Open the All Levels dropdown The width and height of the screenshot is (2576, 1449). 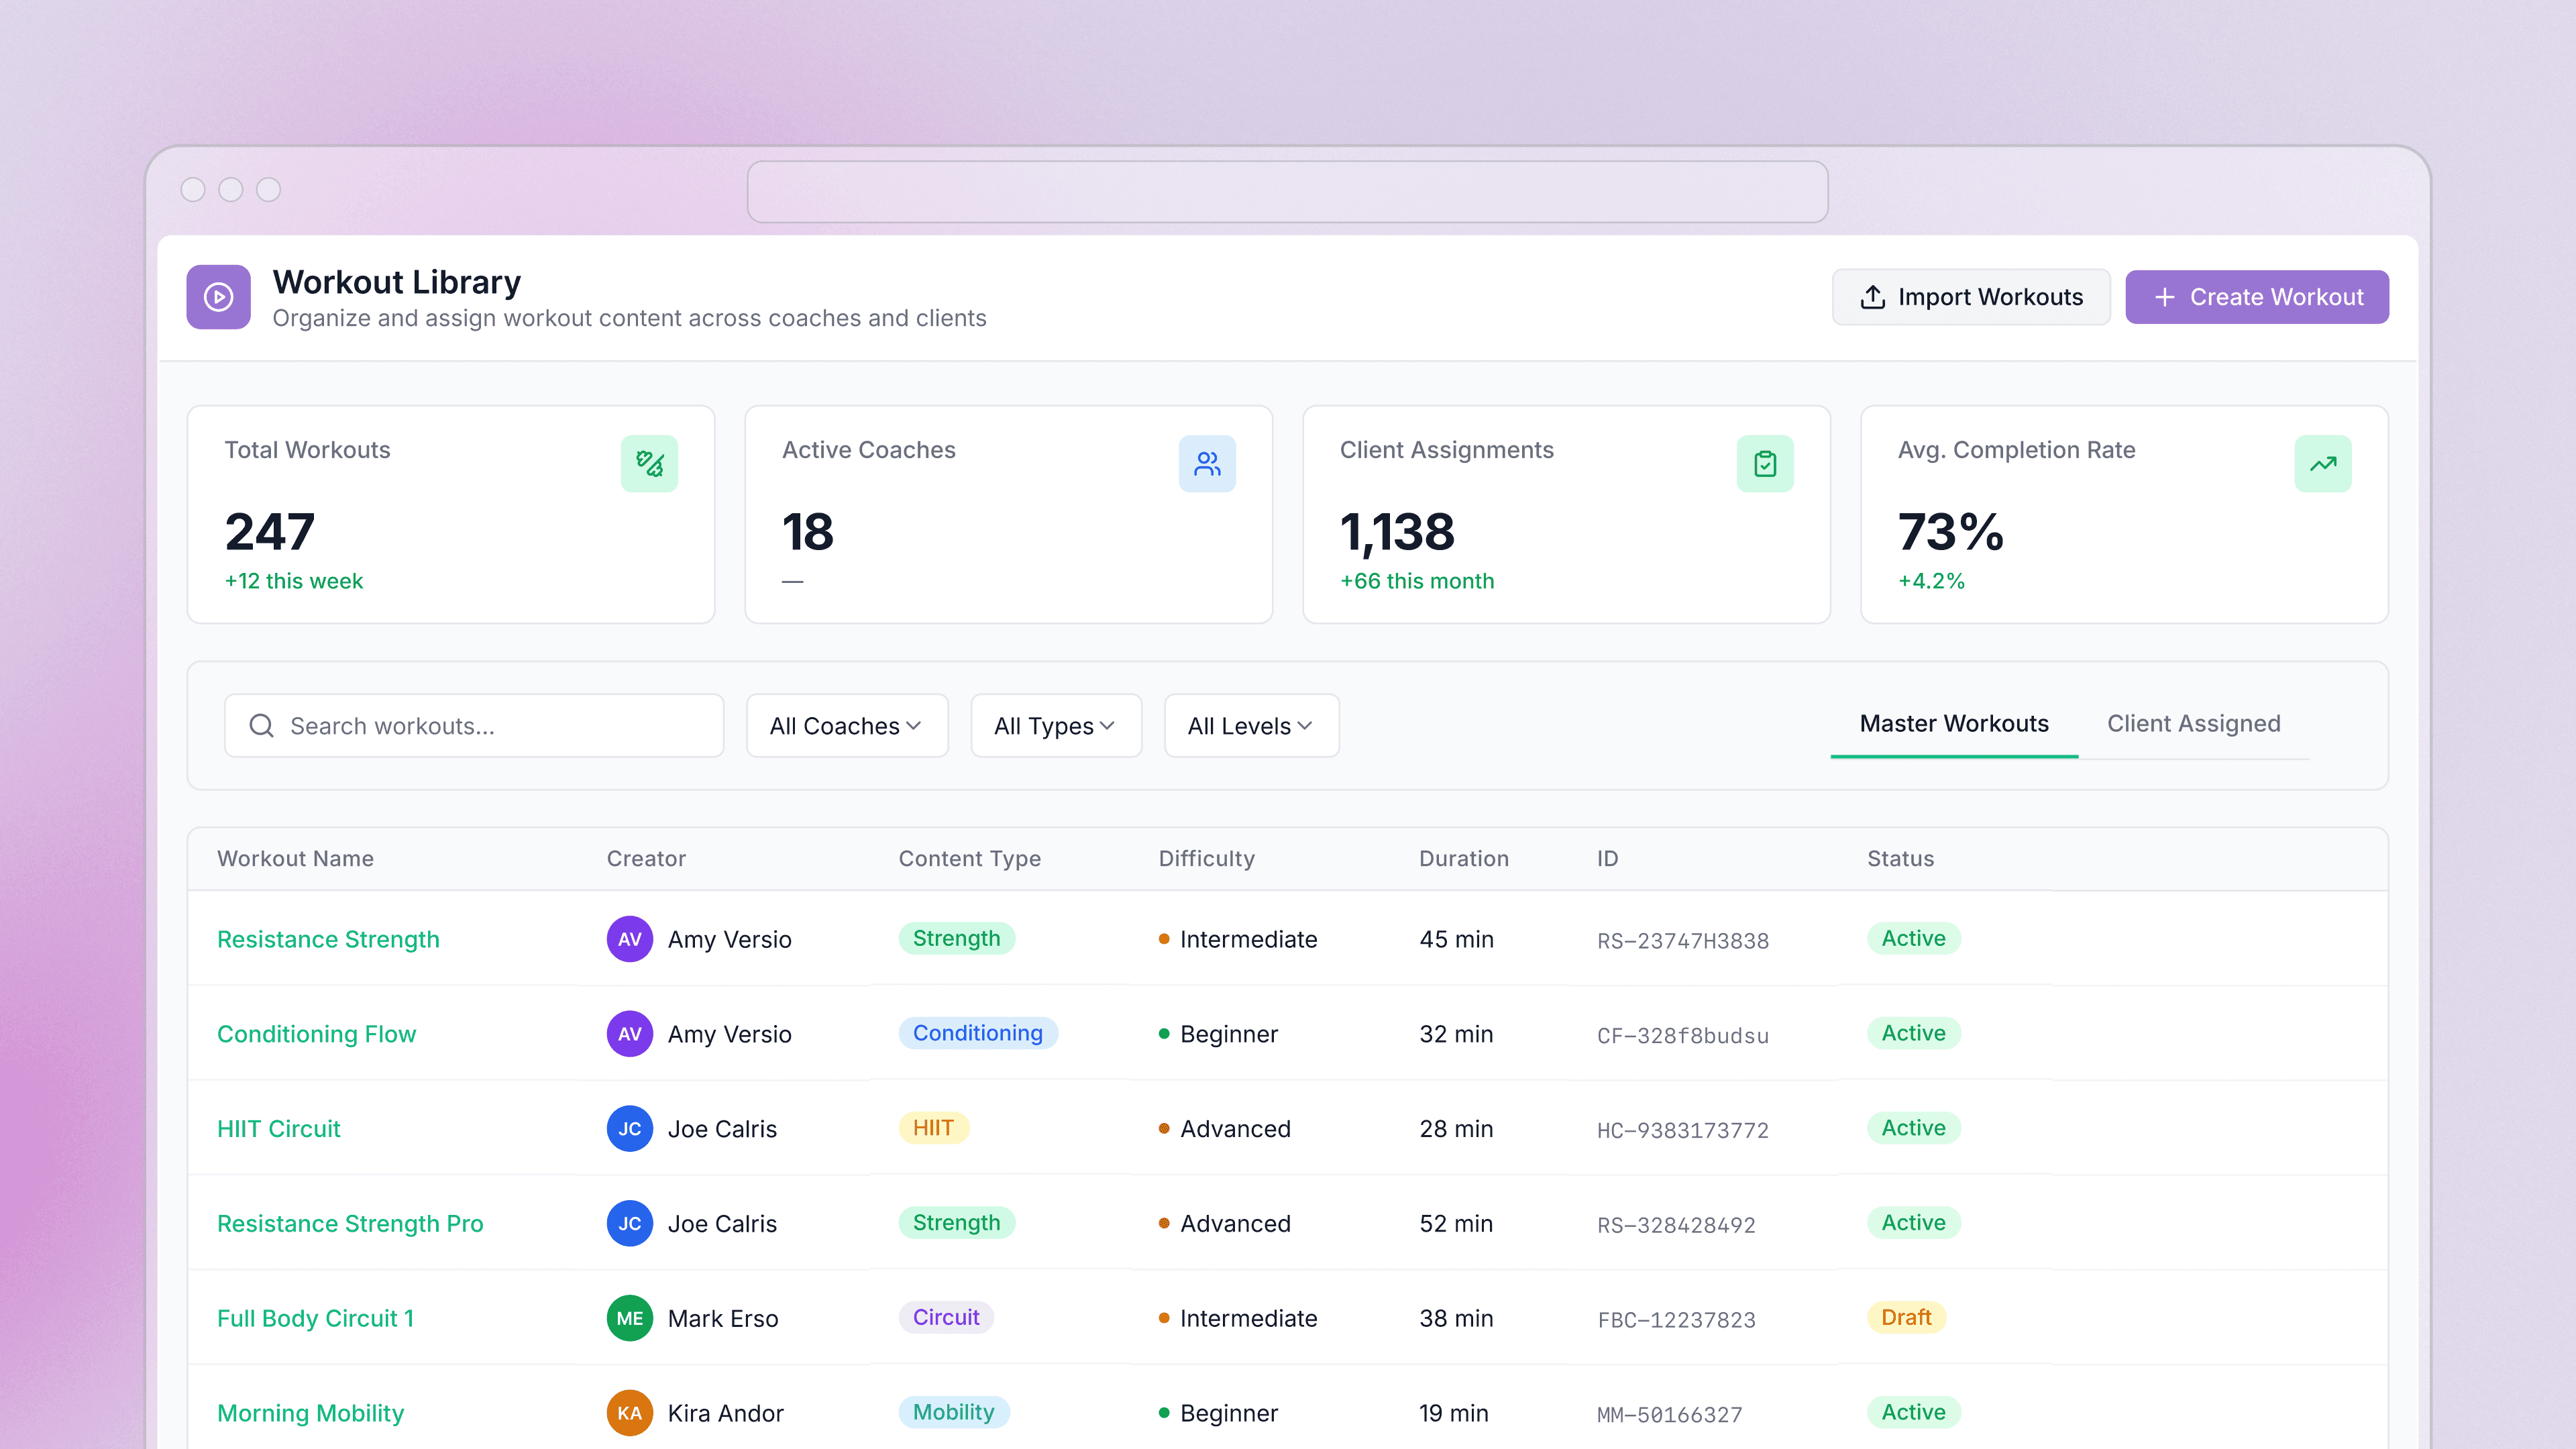click(x=1251, y=726)
